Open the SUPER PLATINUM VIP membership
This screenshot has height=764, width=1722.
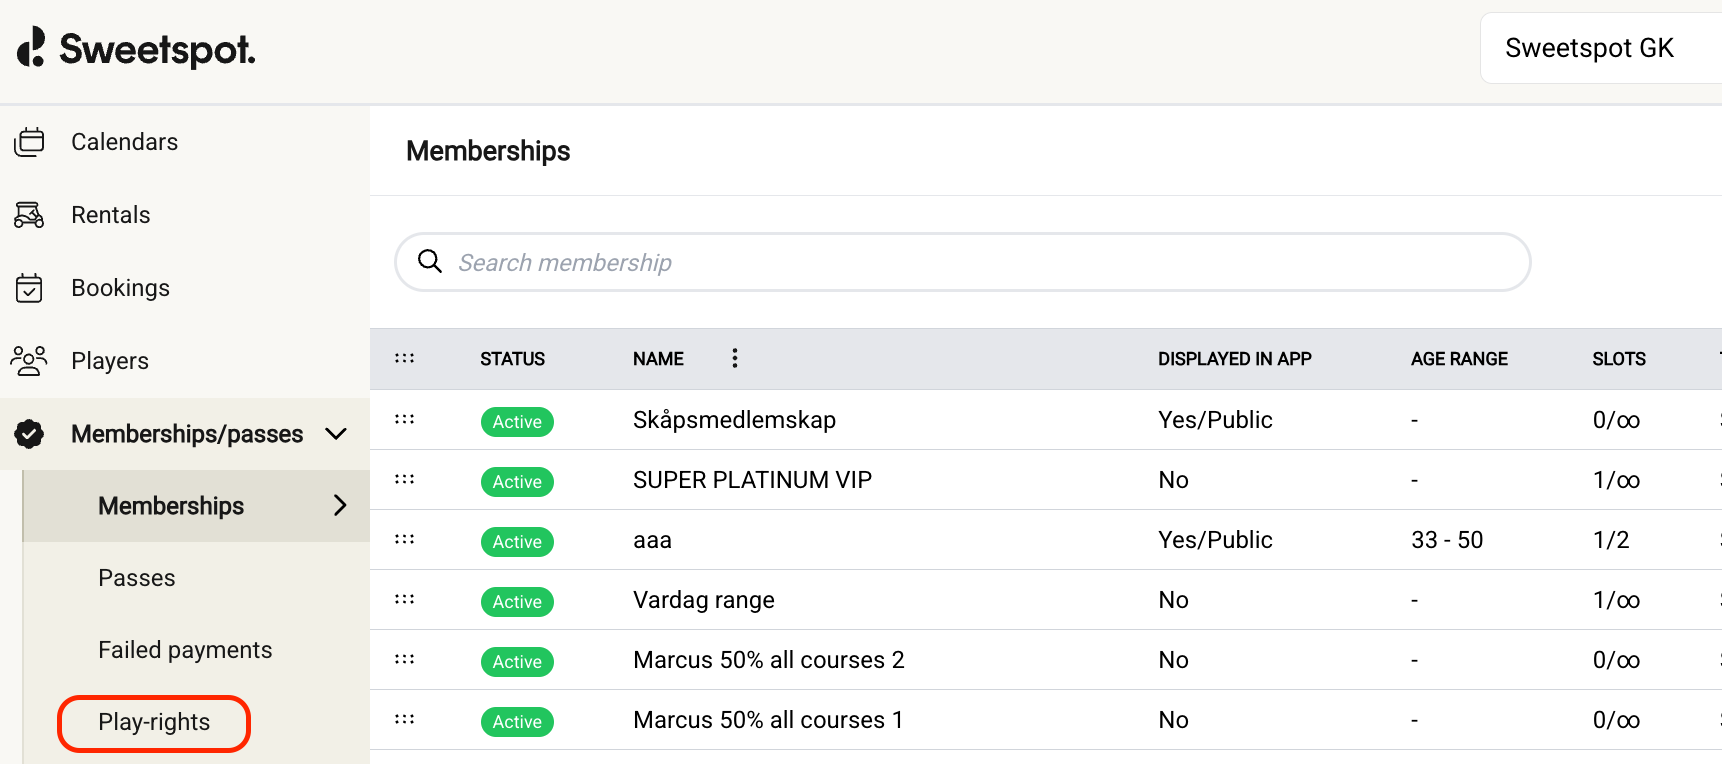pyautogui.click(x=752, y=480)
